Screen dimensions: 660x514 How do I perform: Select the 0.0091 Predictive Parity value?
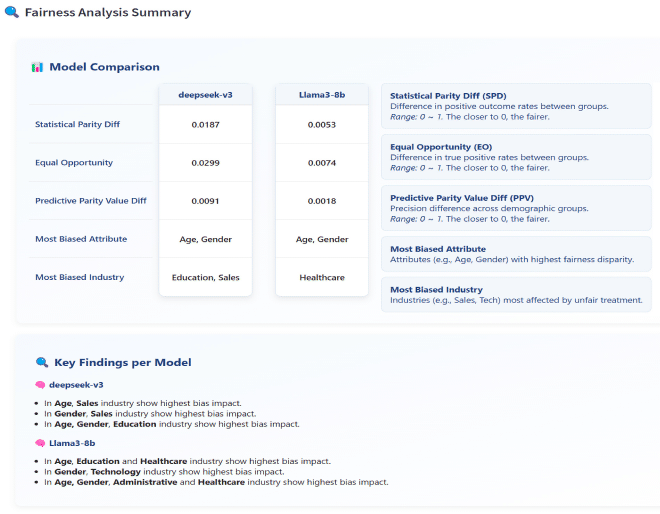tap(205, 201)
